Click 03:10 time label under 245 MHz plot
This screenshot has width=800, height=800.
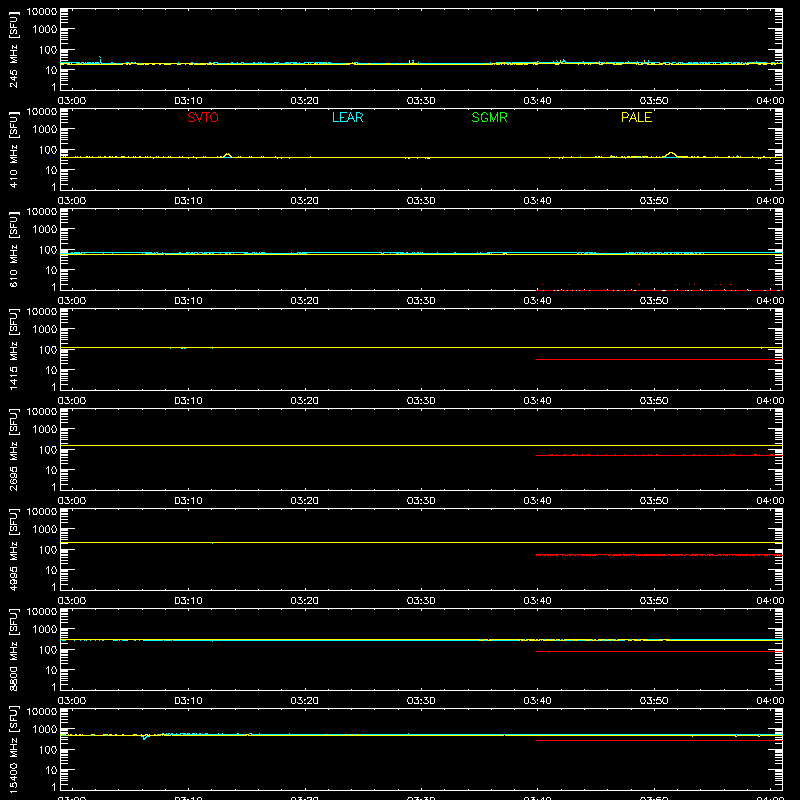click(x=188, y=101)
